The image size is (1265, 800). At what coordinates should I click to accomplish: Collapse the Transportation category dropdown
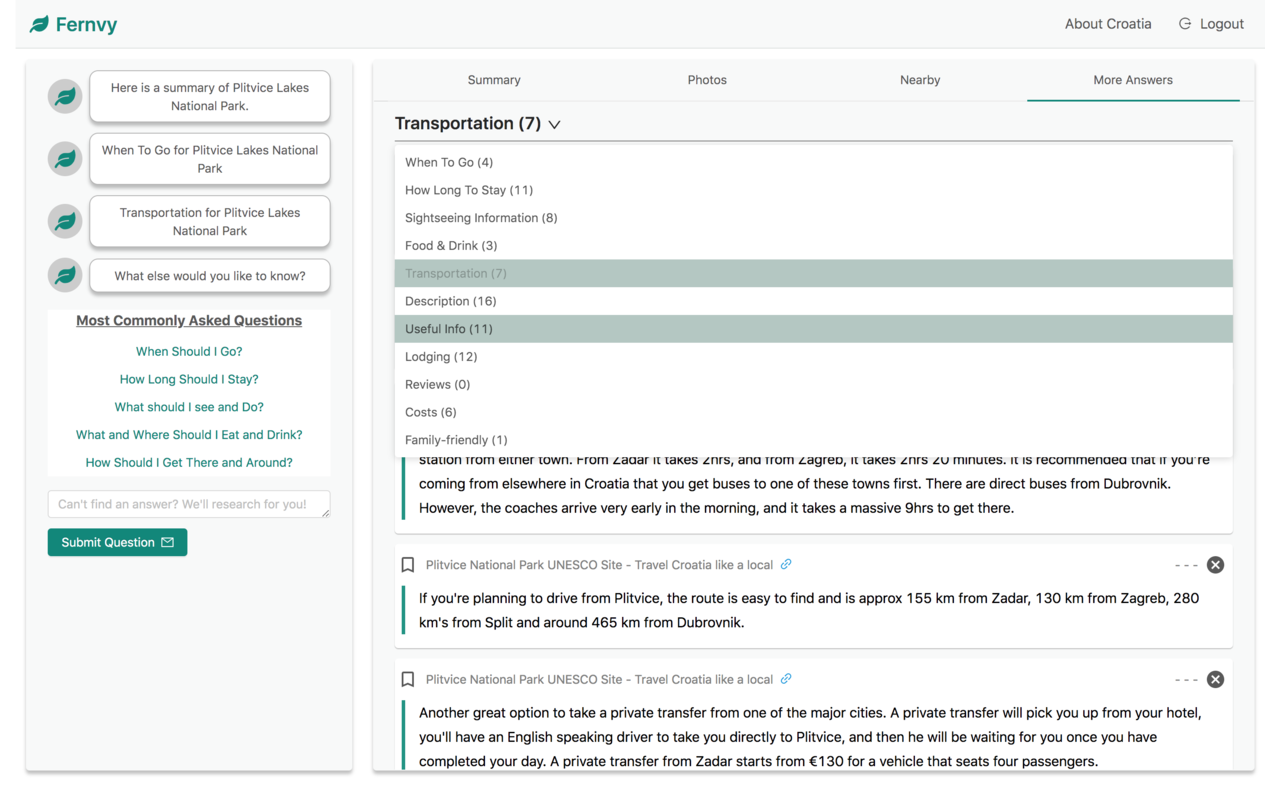click(556, 124)
